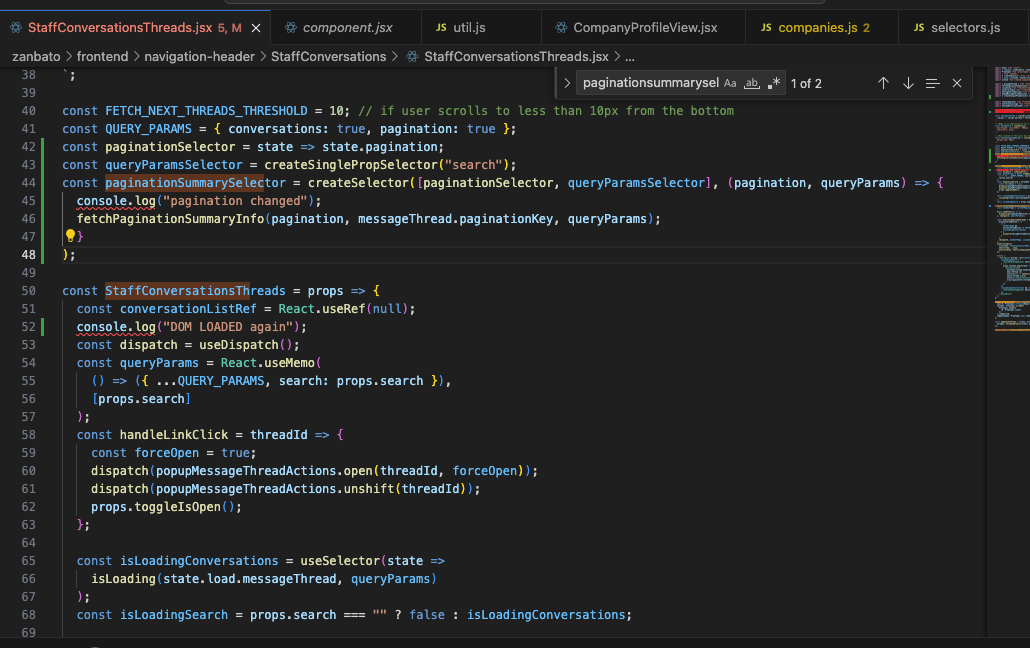Image resolution: width=1030 pixels, height=648 pixels.
Task: Close the find widget
Action: tap(957, 83)
